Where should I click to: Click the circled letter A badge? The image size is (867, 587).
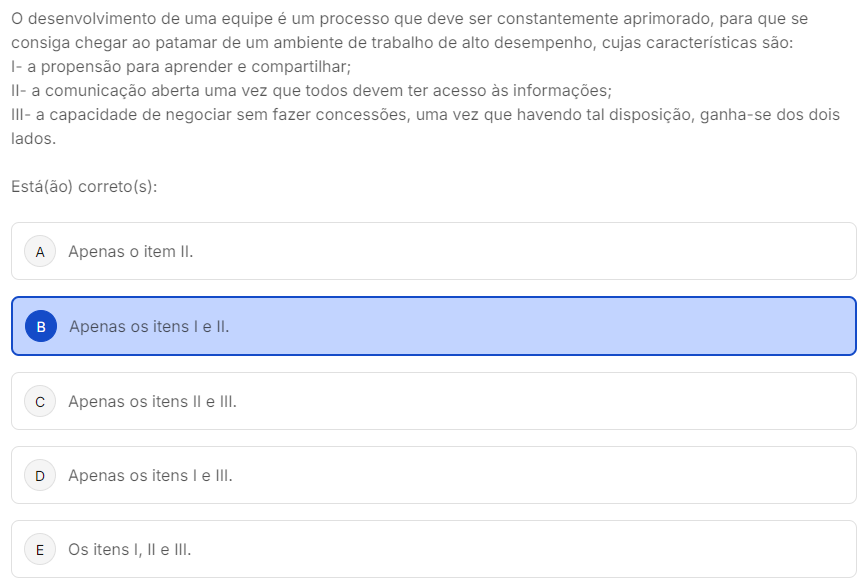pyautogui.click(x=40, y=252)
